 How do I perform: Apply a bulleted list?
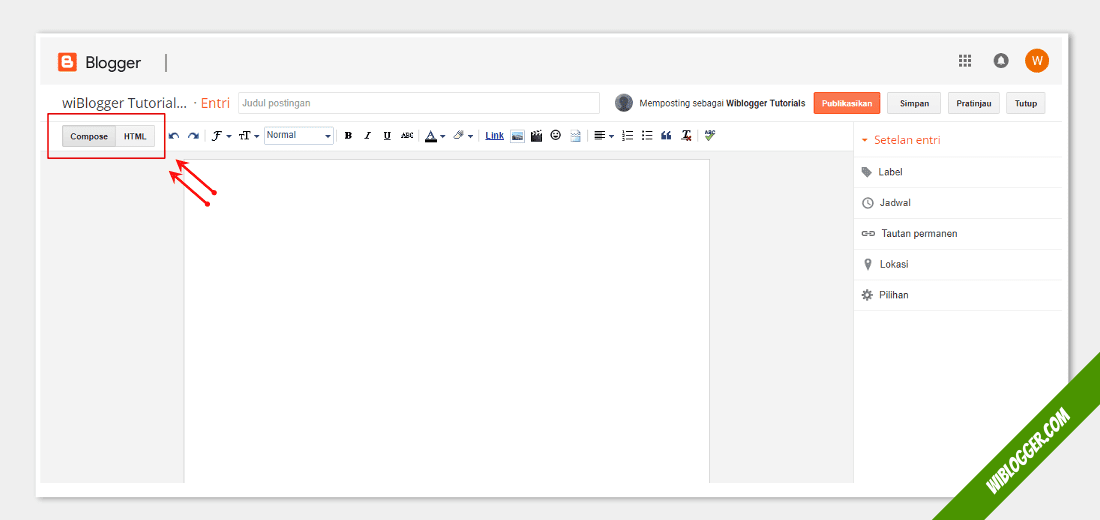tap(647, 135)
